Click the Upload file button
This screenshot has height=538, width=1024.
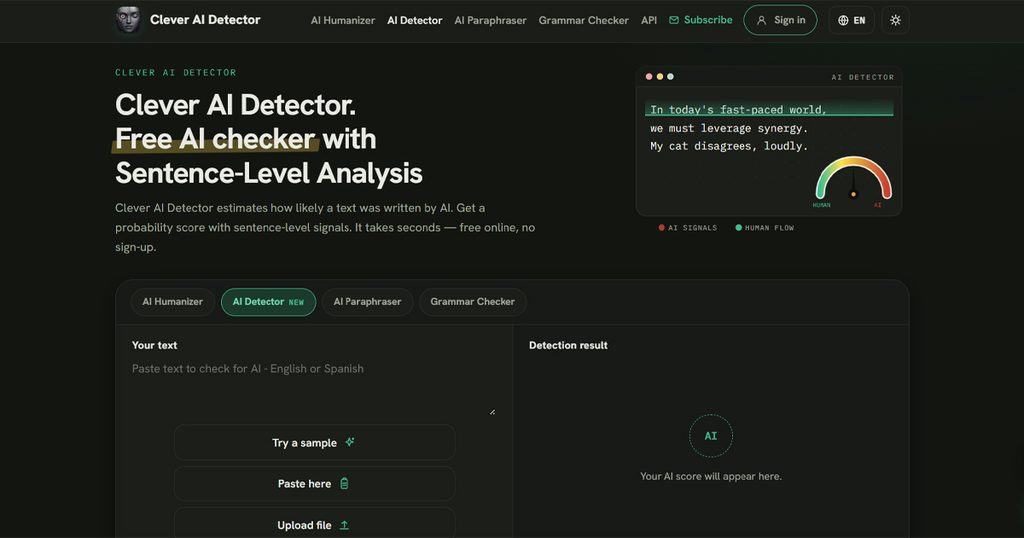[314, 524]
